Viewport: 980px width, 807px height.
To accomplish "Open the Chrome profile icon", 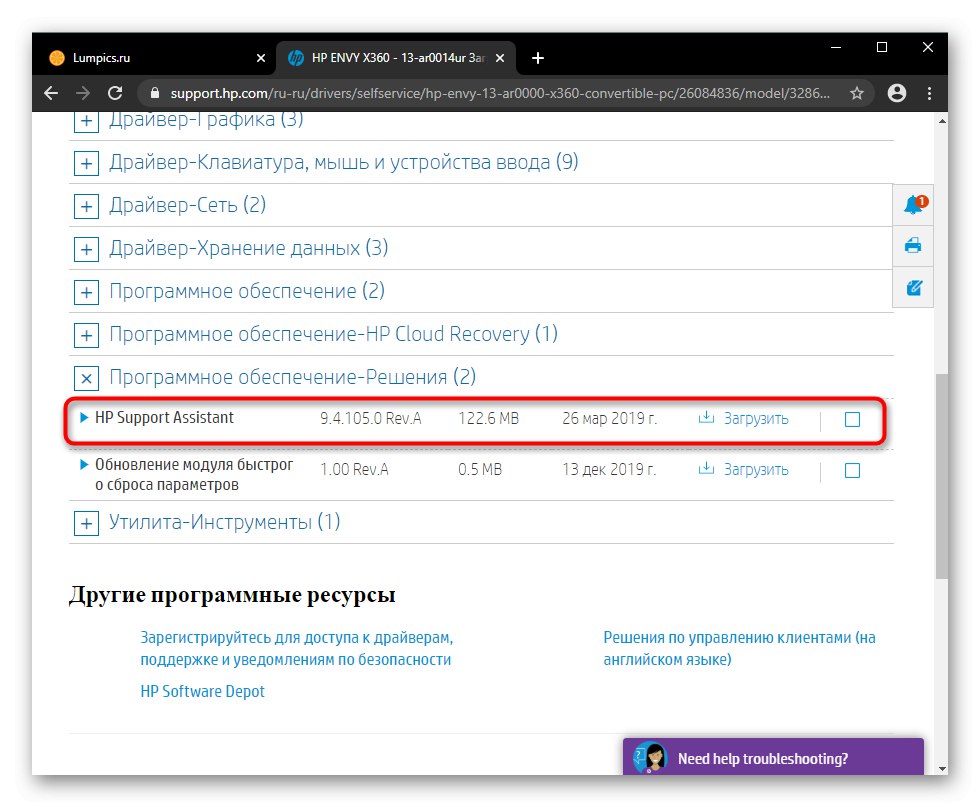I will pyautogui.click(x=896, y=92).
